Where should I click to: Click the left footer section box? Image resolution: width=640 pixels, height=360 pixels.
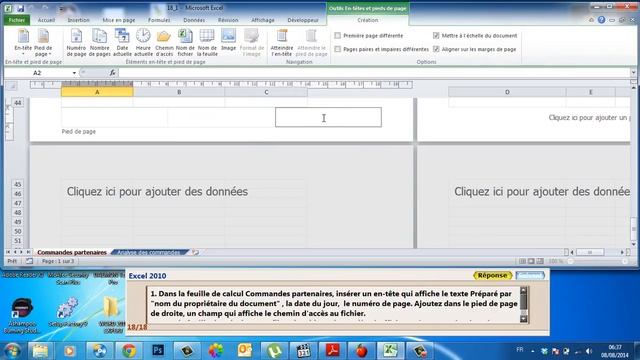pyautogui.click(x=114, y=118)
